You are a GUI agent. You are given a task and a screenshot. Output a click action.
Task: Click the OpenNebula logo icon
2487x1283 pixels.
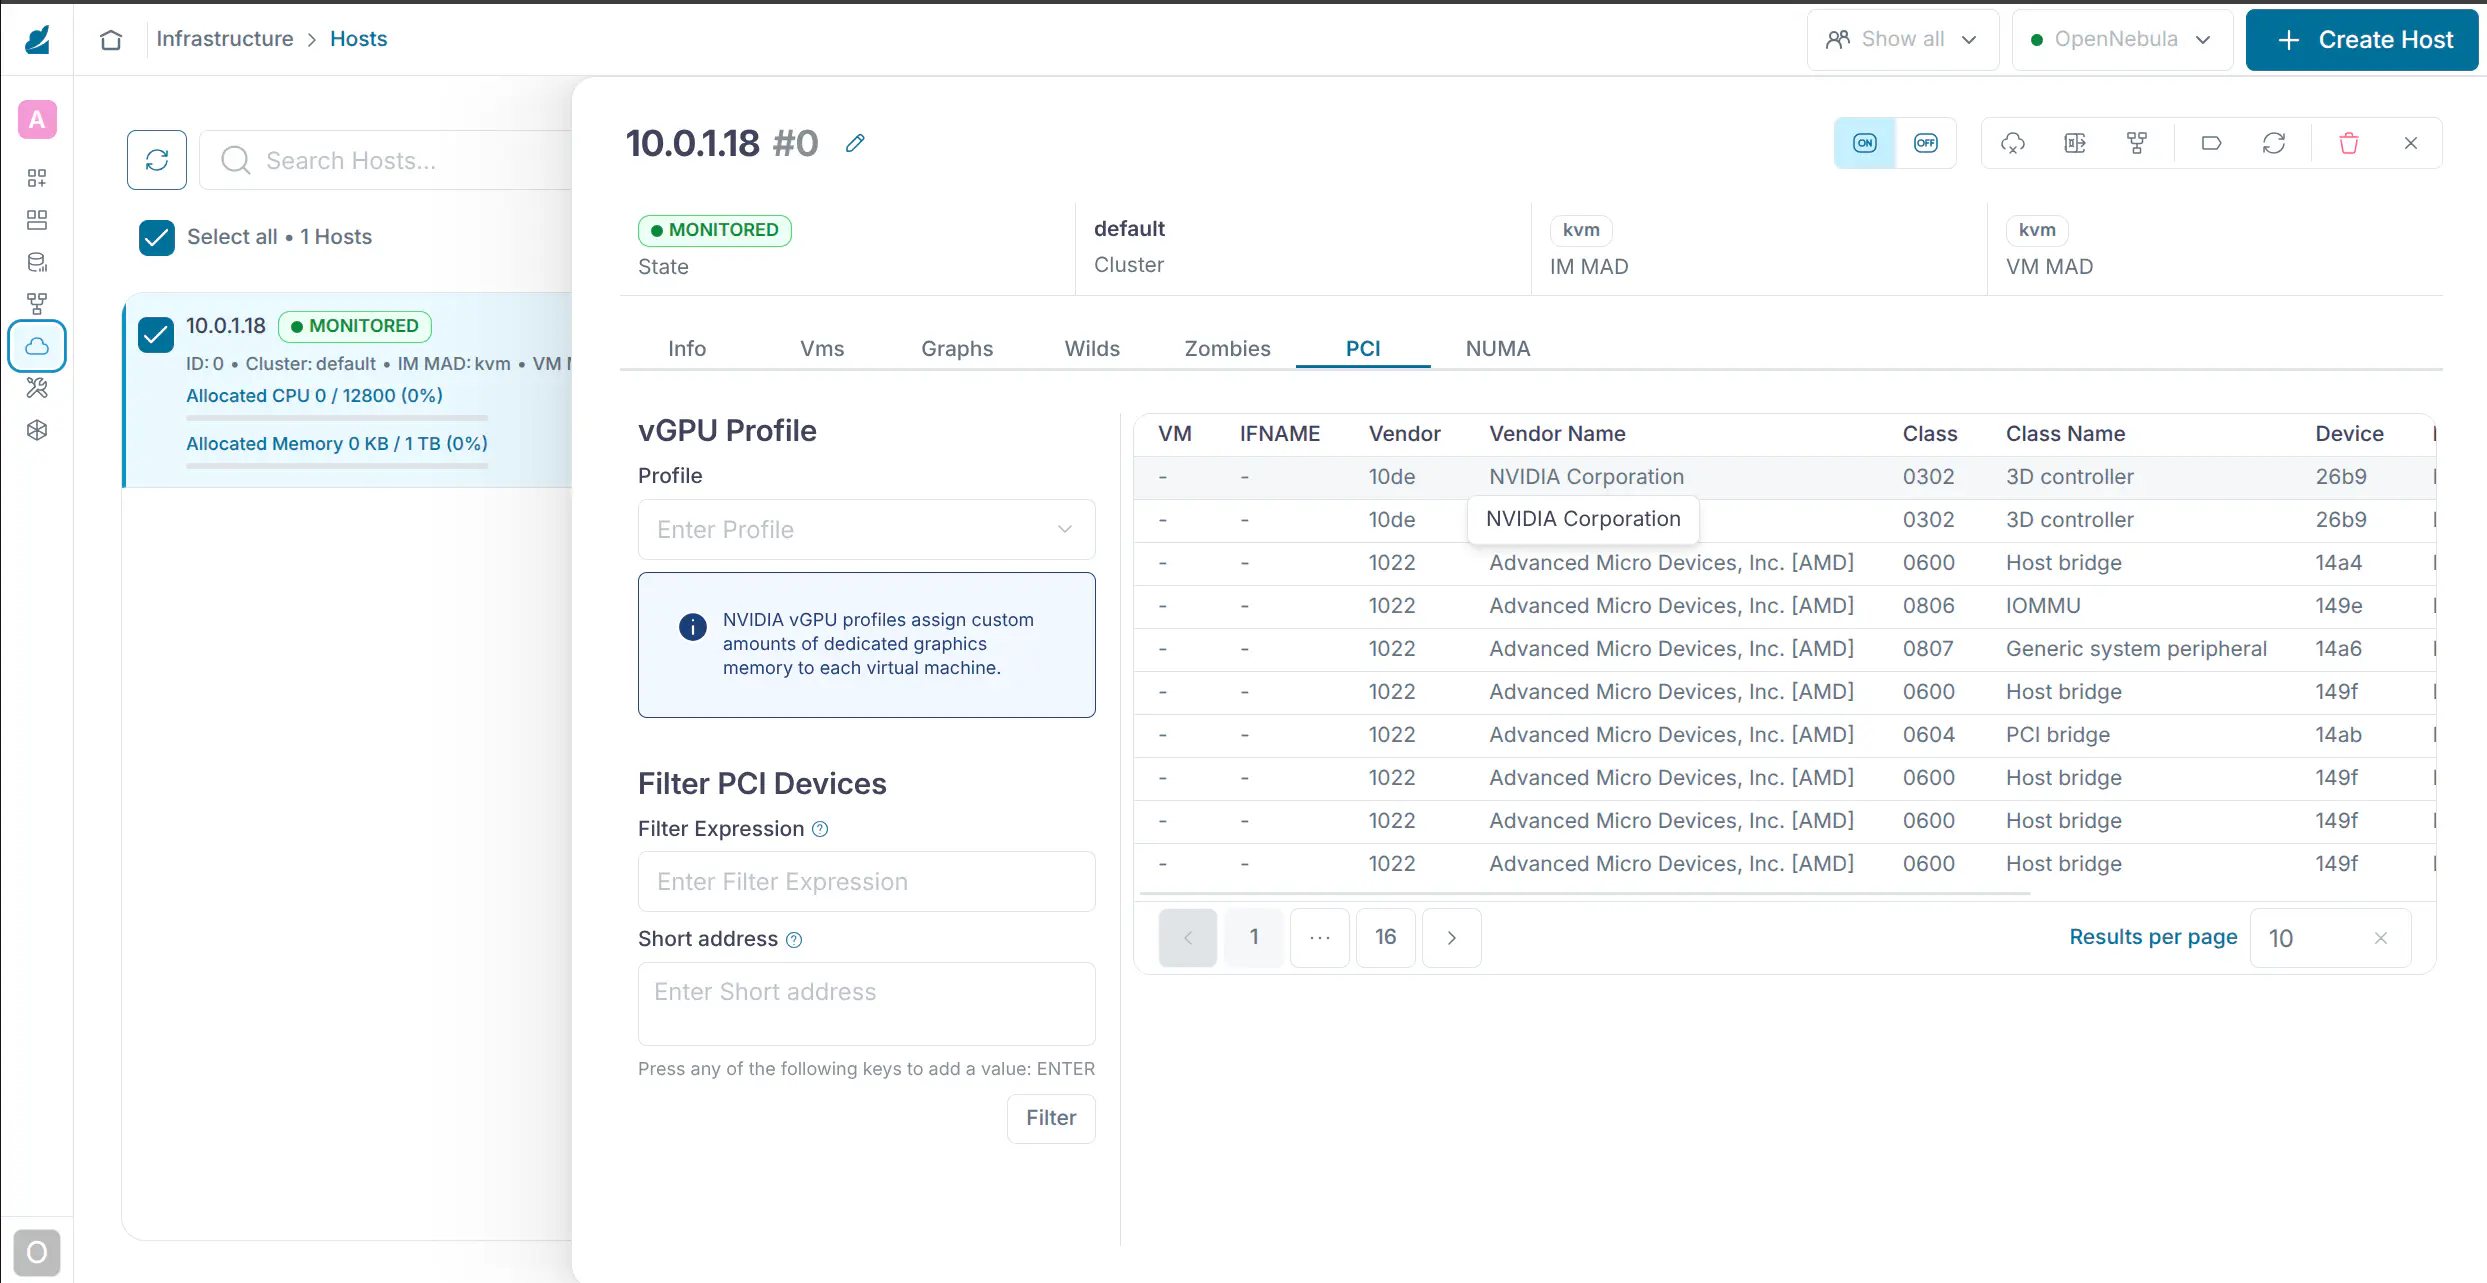[37, 40]
